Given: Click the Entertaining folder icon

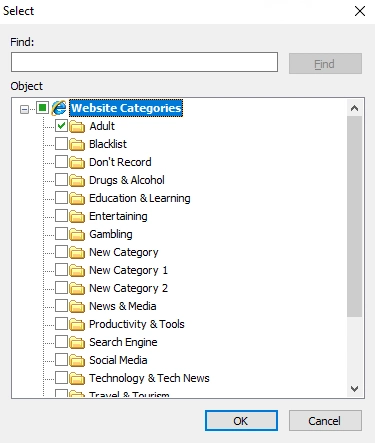Looking at the screenshot, I should pos(77,216).
